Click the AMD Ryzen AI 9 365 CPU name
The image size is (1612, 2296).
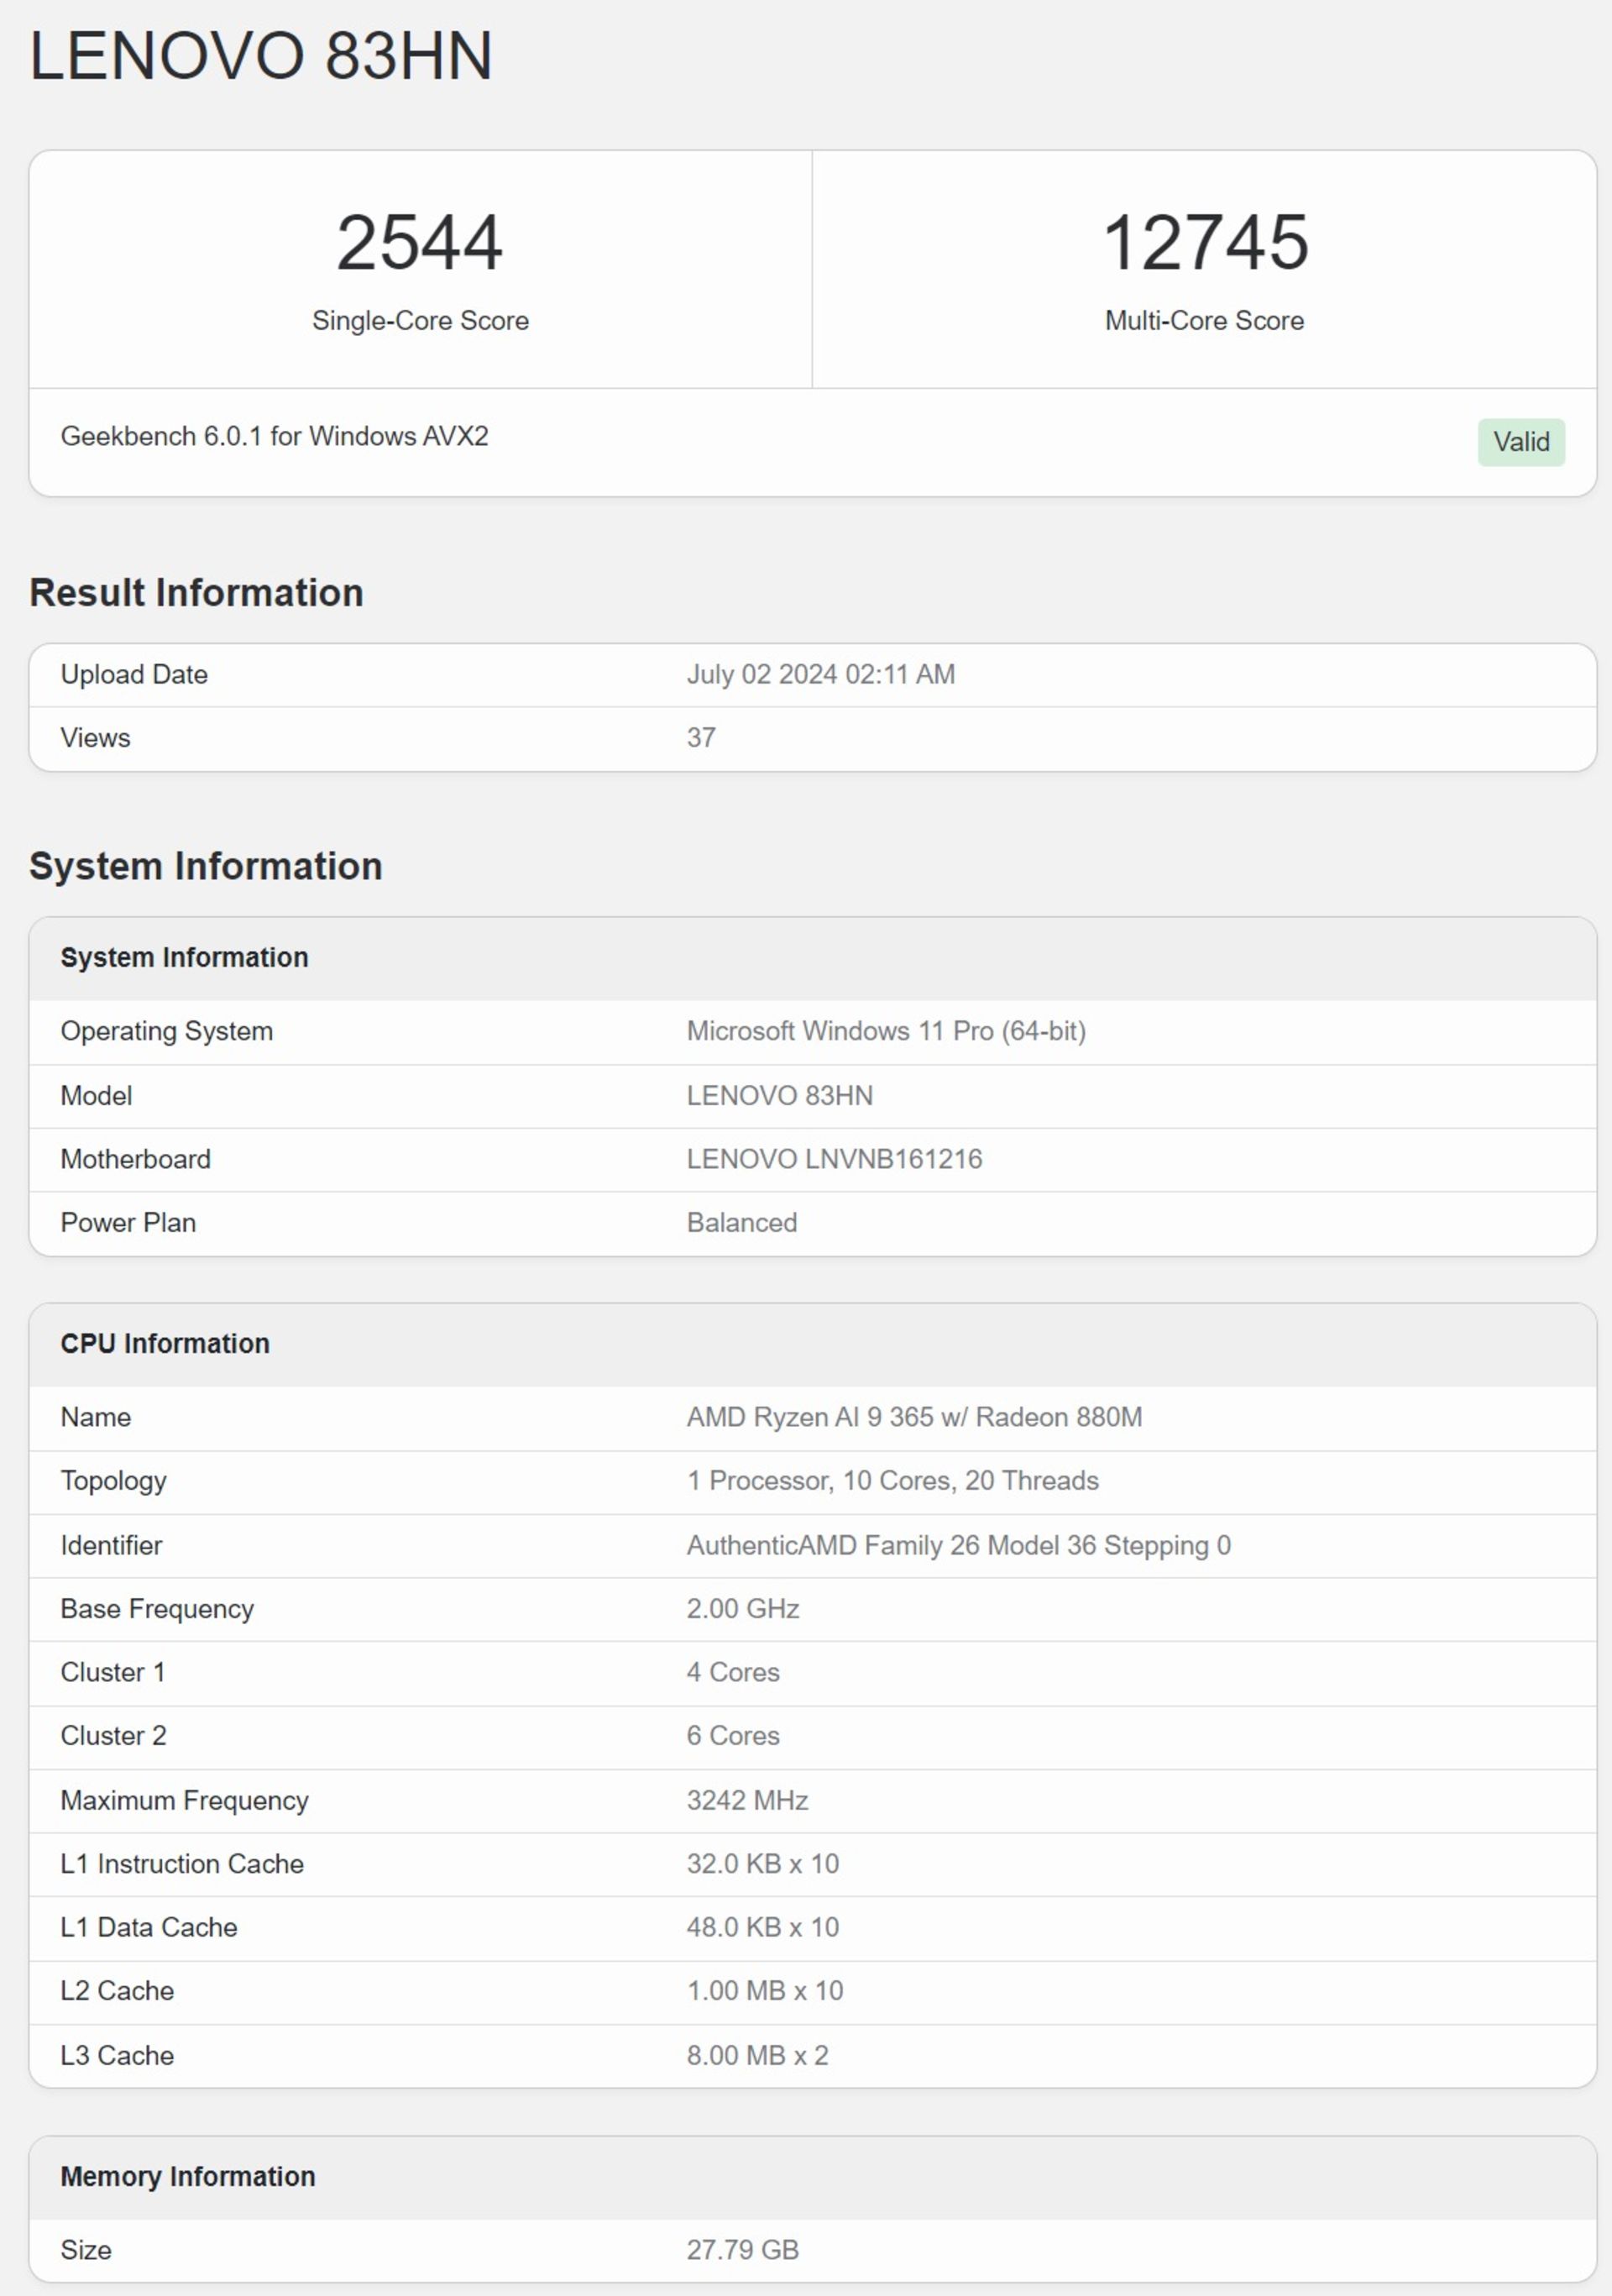click(913, 1417)
